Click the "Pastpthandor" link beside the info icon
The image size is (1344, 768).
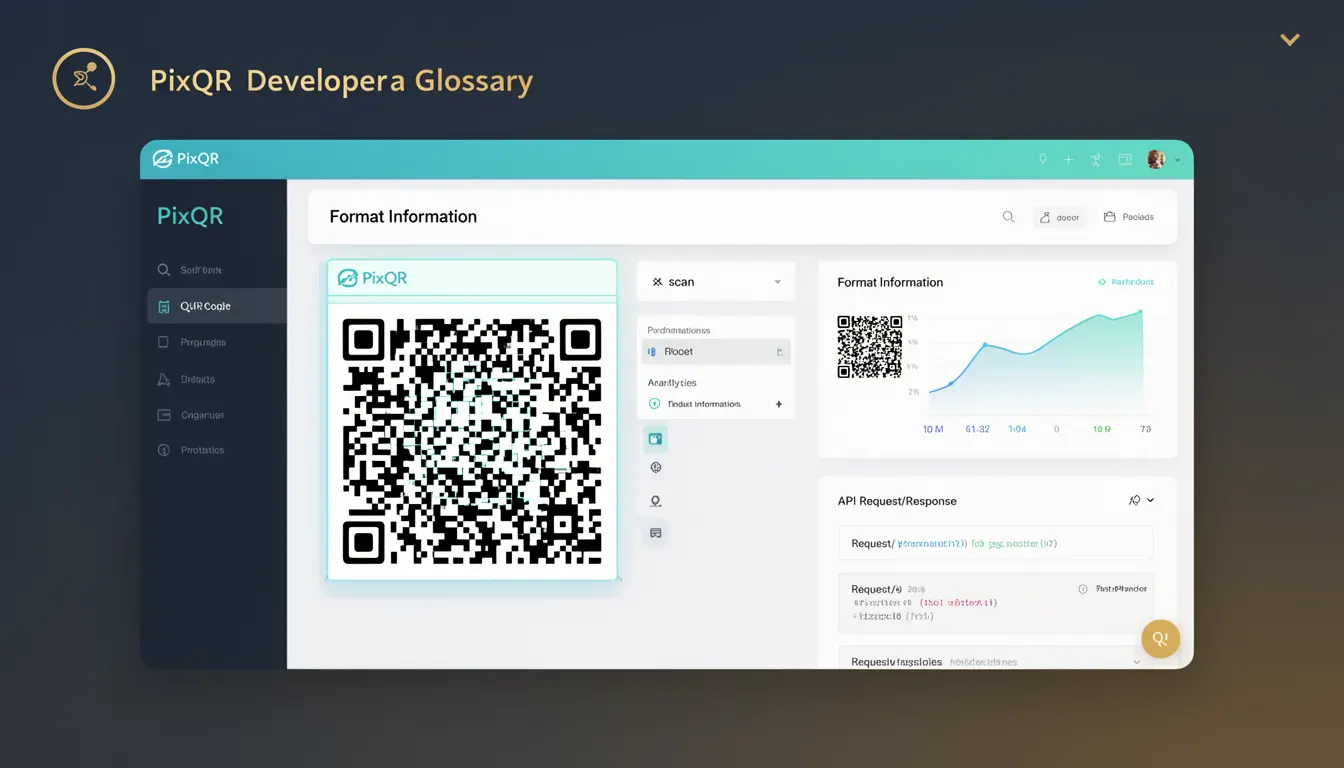pyautogui.click(x=1121, y=589)
